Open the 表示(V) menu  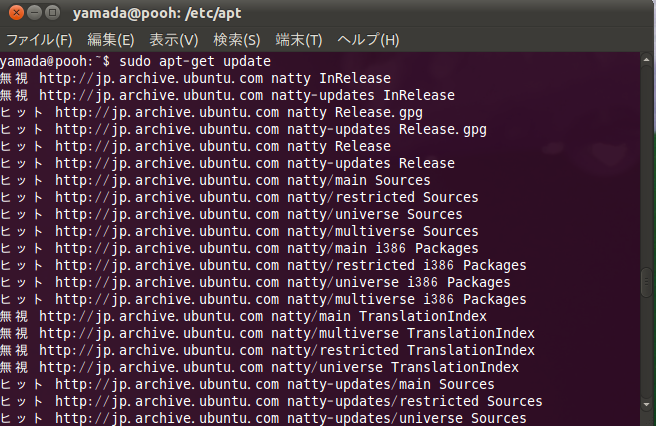[x=174, y=40]
